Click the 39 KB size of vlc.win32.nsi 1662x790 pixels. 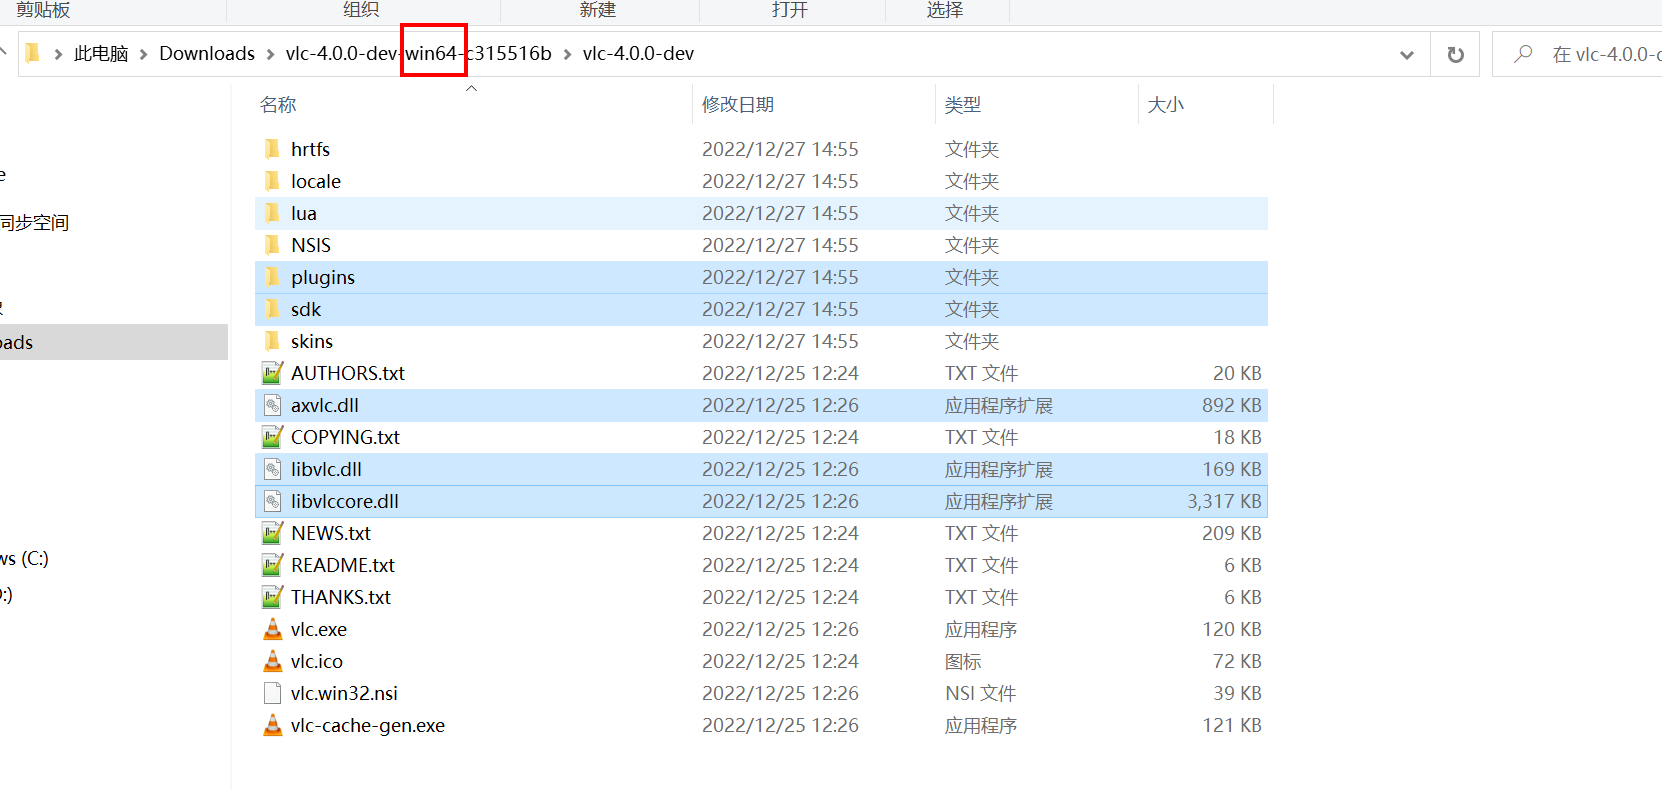(1238, 693)
